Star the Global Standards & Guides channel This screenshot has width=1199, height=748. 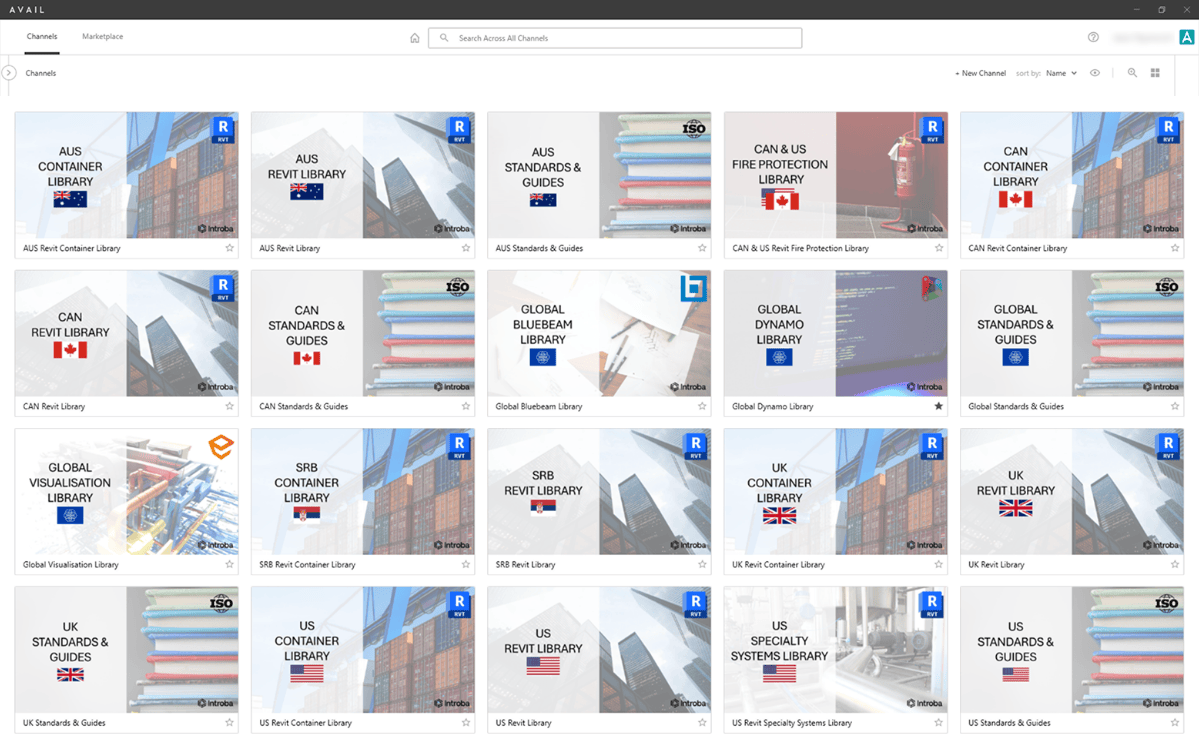tap(1175, 406)
